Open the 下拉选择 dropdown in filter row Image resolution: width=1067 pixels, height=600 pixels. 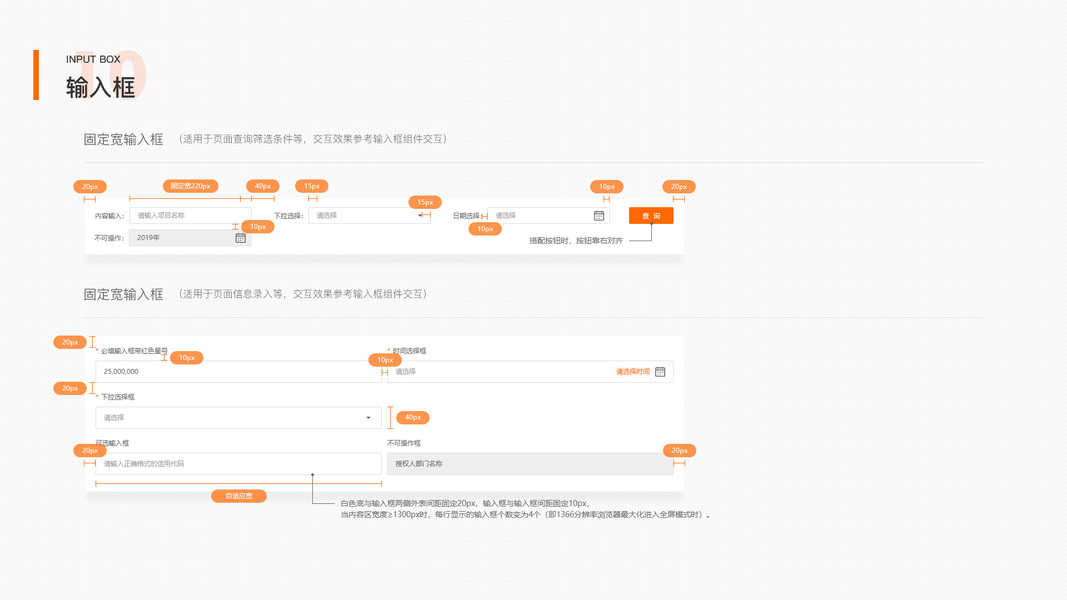click(369, 216)
